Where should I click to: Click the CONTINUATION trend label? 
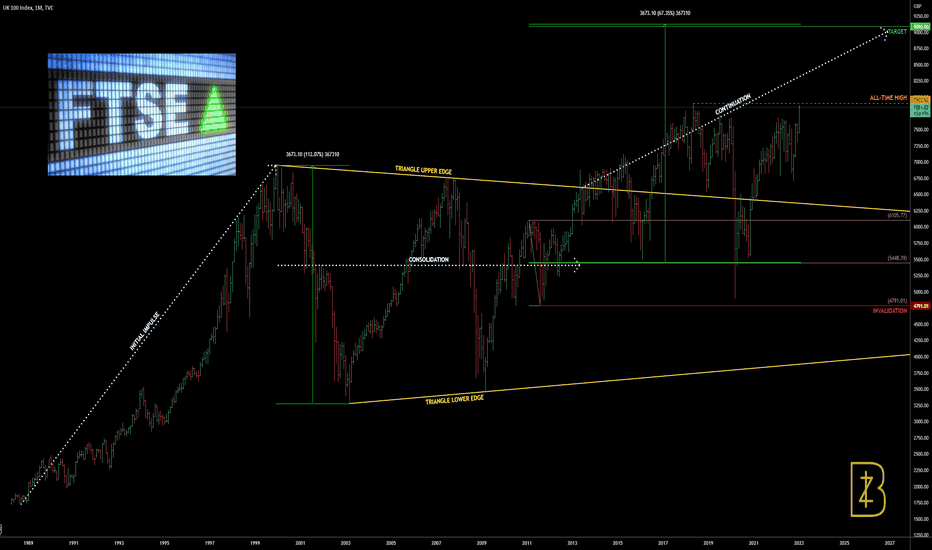(733, 104)
